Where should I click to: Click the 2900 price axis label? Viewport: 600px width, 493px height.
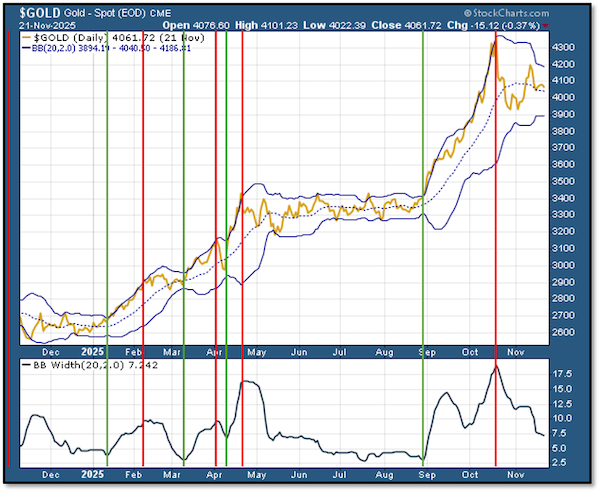pyautogui.click(x=563, y=282)
